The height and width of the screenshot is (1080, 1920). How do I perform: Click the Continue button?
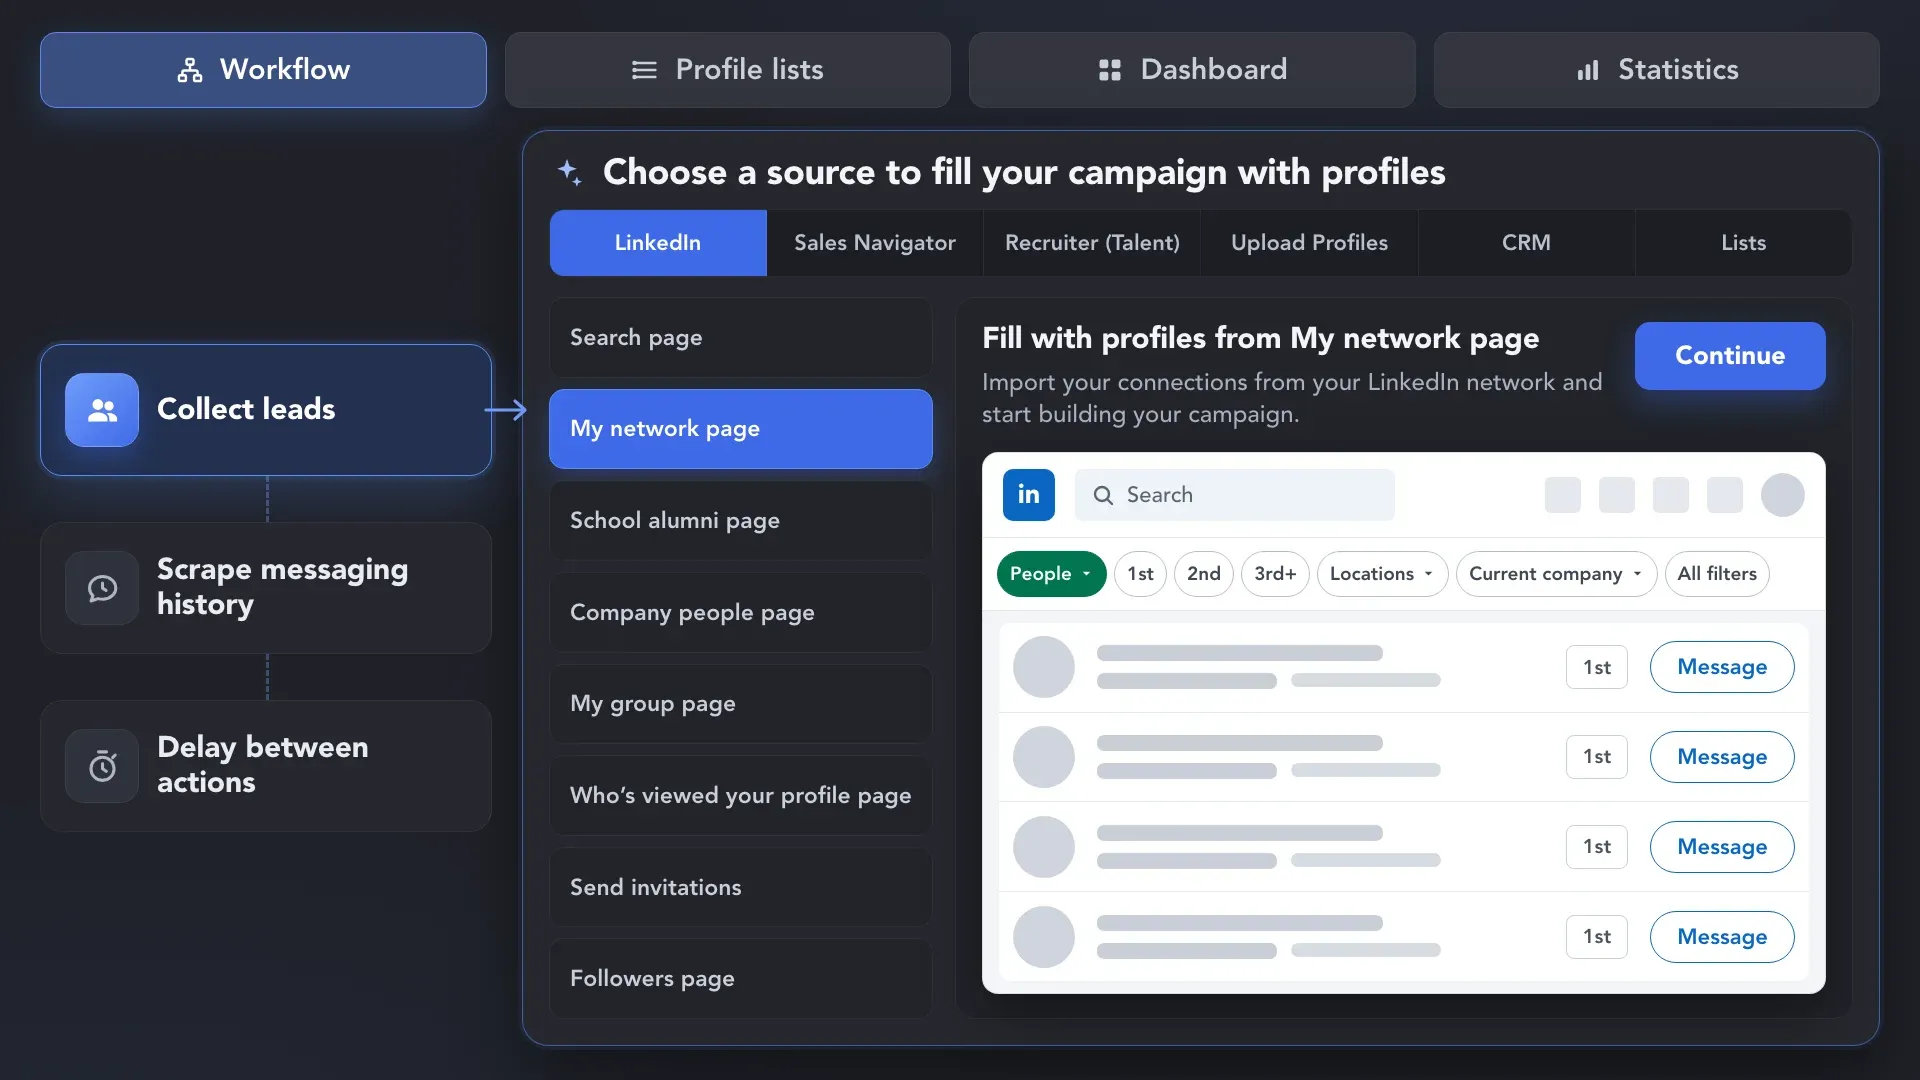[x=1730, y=356]
